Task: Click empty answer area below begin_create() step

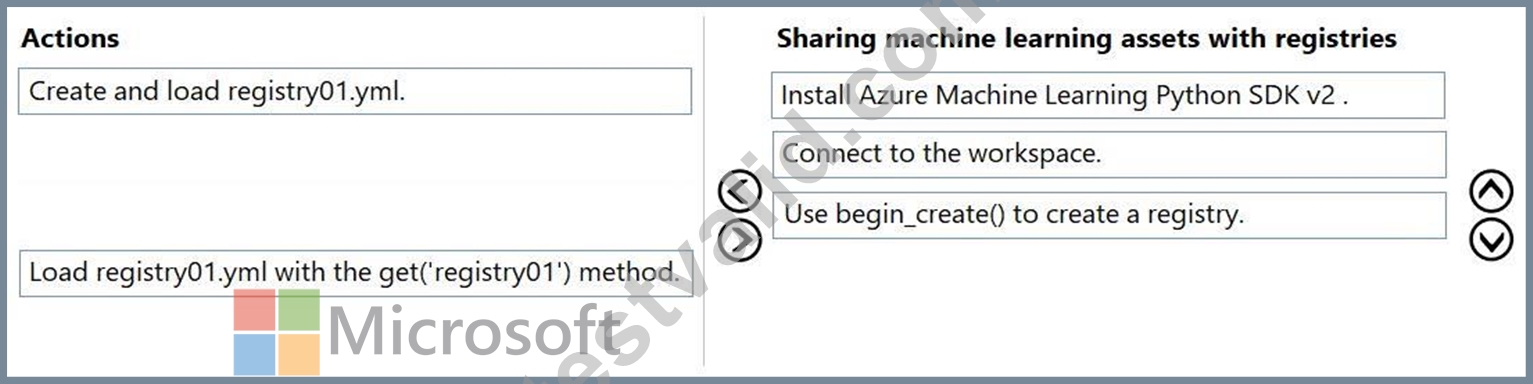Action: tap(1108, 305)
